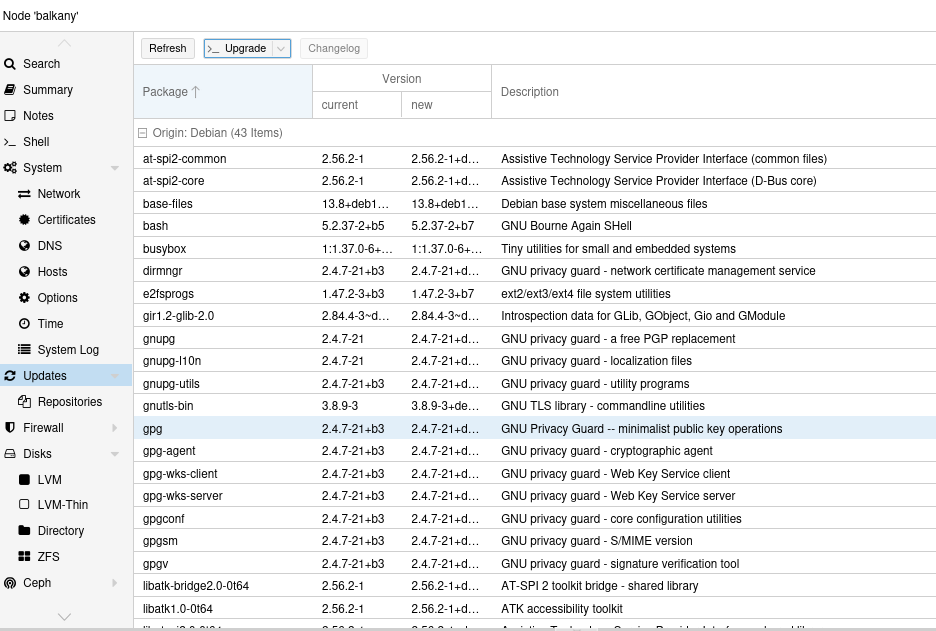
Task: Click the DNS globe icon
Action: pyautogui.click(x=25, y=246)
